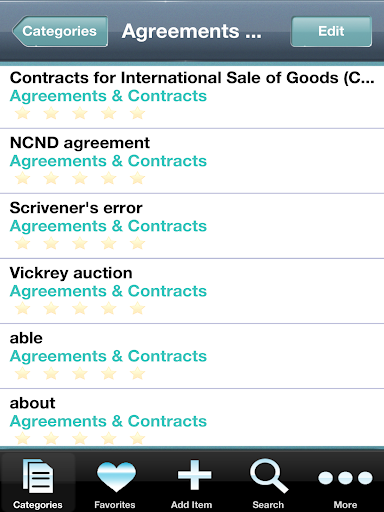The image size is (384, 512).
Task: Tap the Edit button
Action: (331, 31)
